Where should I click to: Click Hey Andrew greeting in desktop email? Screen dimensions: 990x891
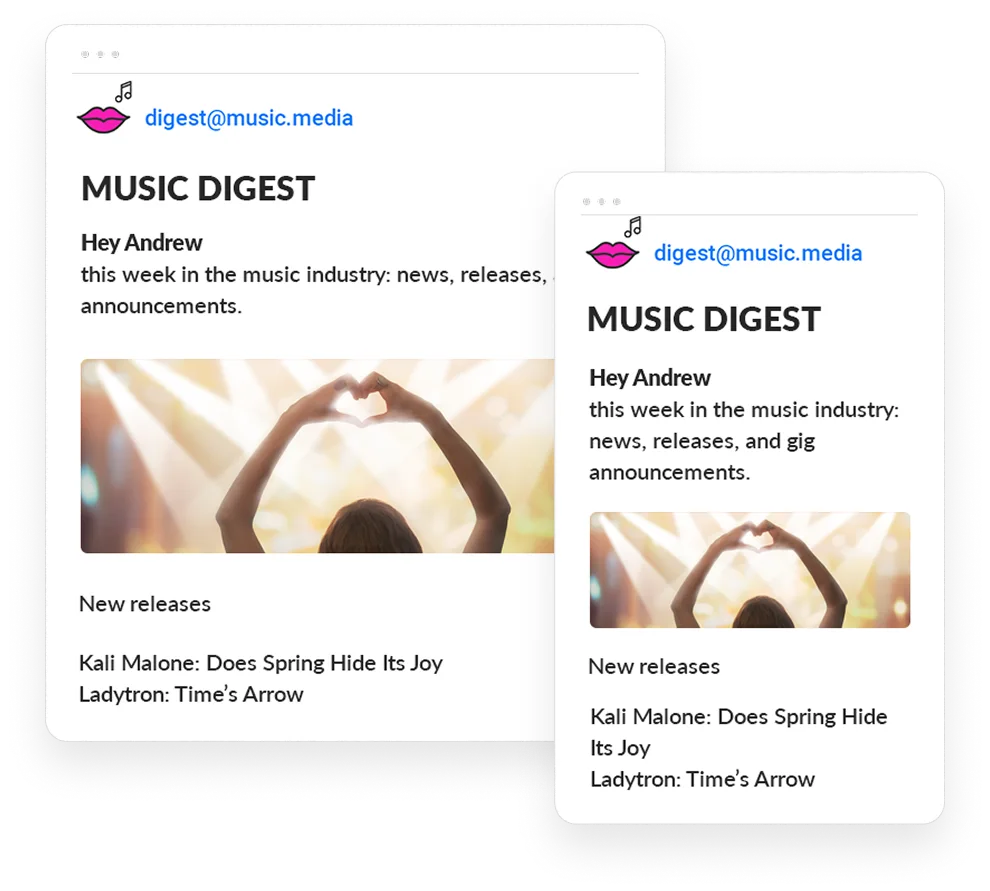pyautogui.click(x=141, y=243)
